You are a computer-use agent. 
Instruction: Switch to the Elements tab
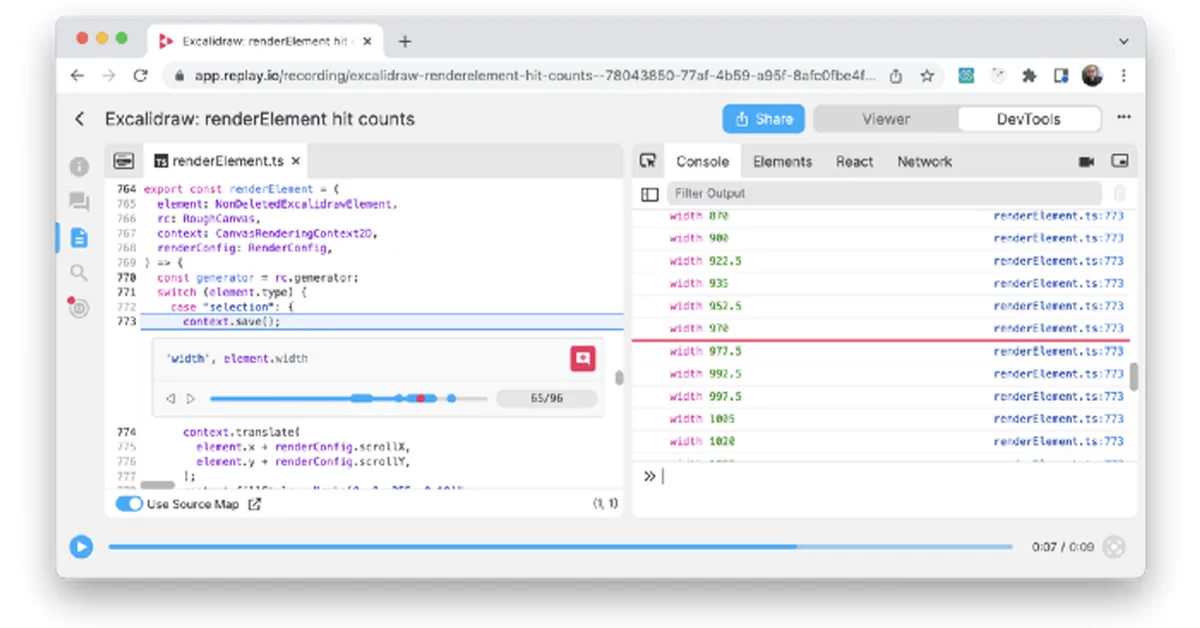[782, 160]
